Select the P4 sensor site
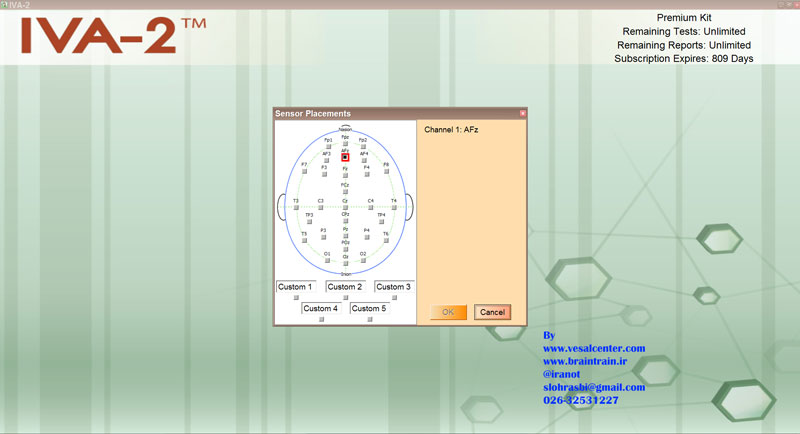This screenshot has height=434, width=800. click(x=367, y=237)
